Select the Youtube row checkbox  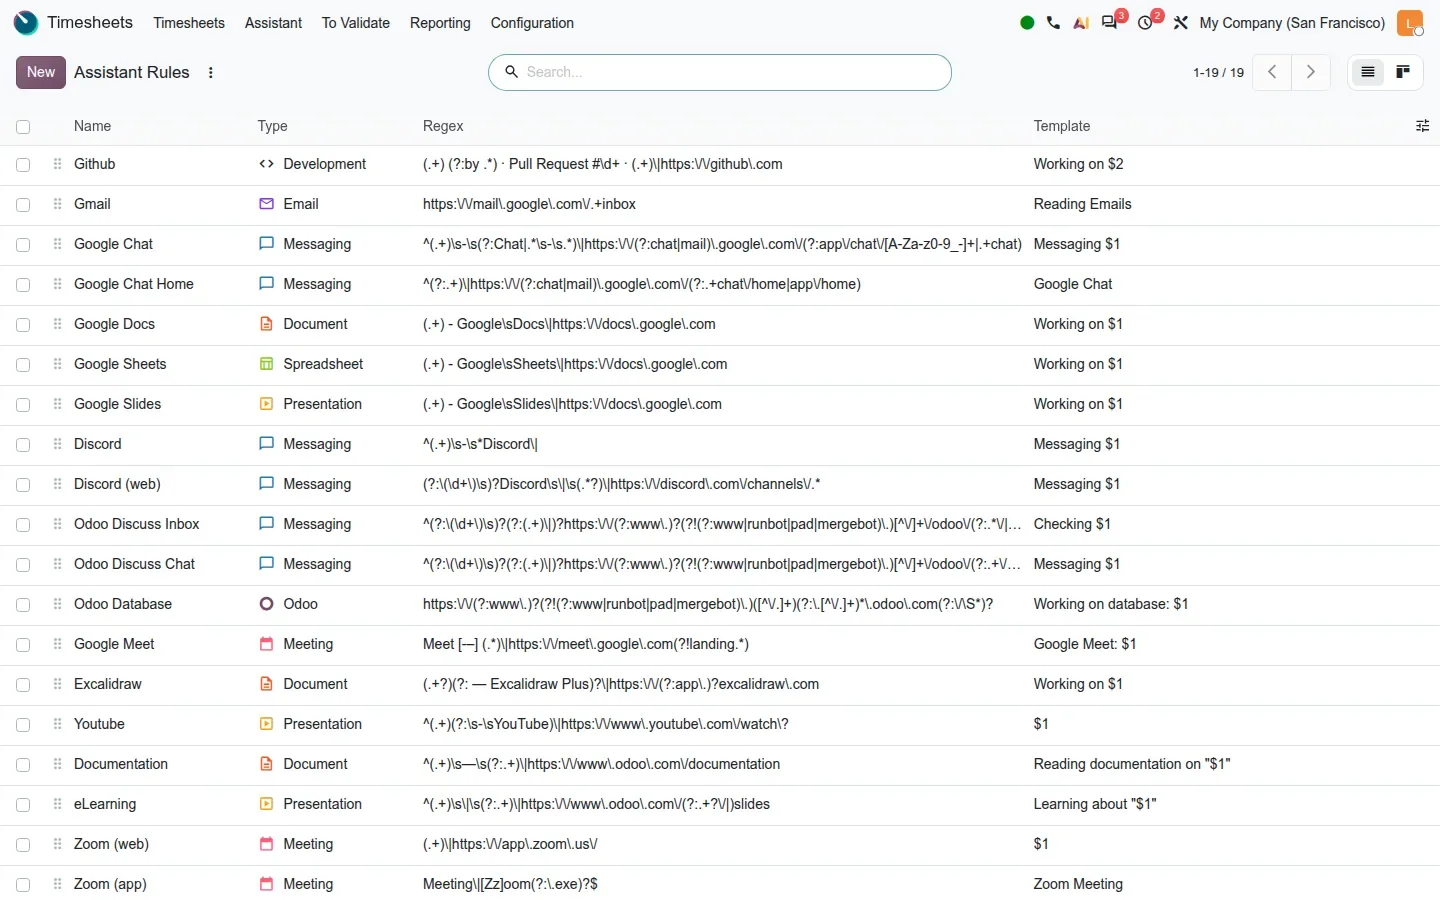(23, 725)
